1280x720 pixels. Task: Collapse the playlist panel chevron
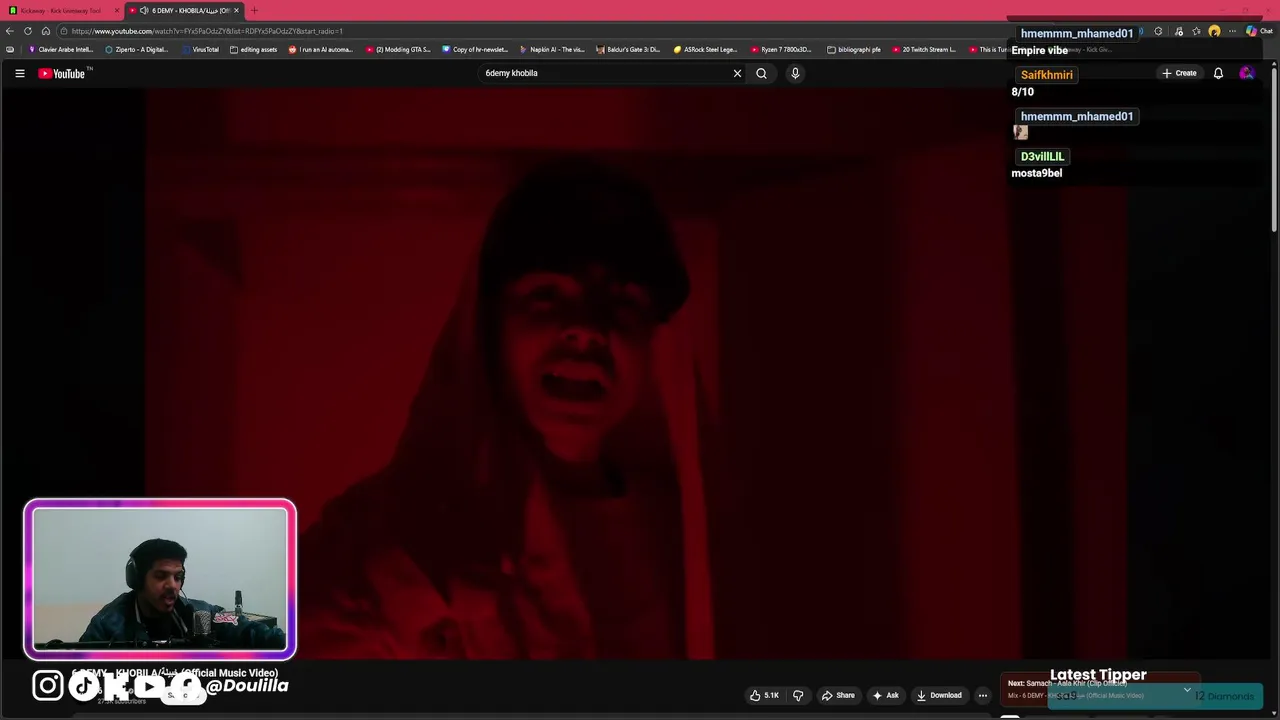point(1187,690)
